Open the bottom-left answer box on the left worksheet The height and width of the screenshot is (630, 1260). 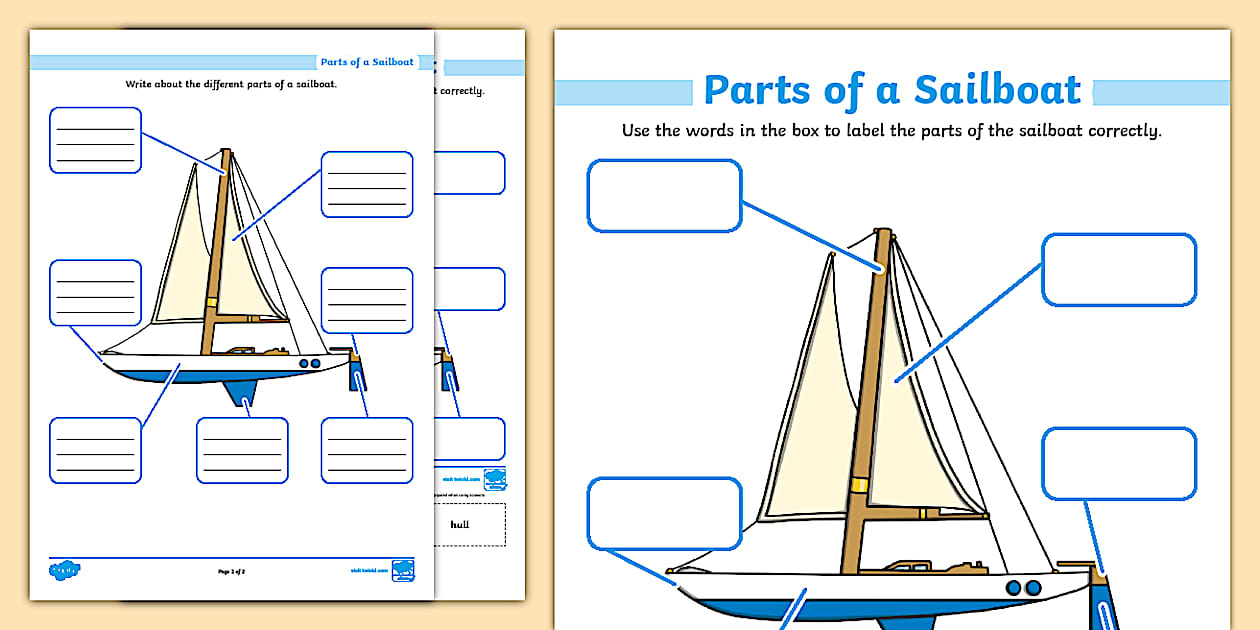click(x=95, y=450)
